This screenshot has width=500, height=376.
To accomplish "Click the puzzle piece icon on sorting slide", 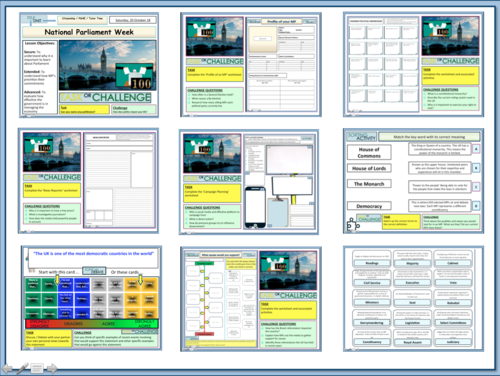I will click(x=352, y=224).
